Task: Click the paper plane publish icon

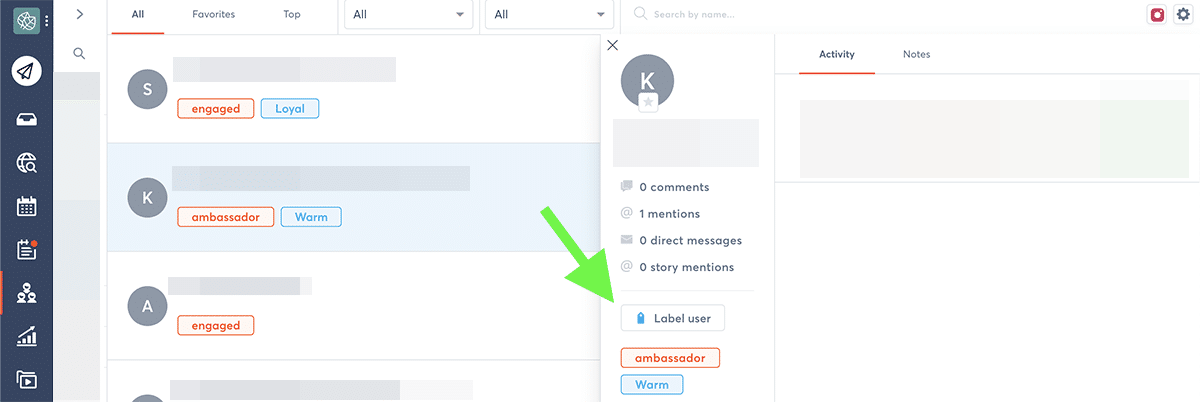Action: point(26,71)
